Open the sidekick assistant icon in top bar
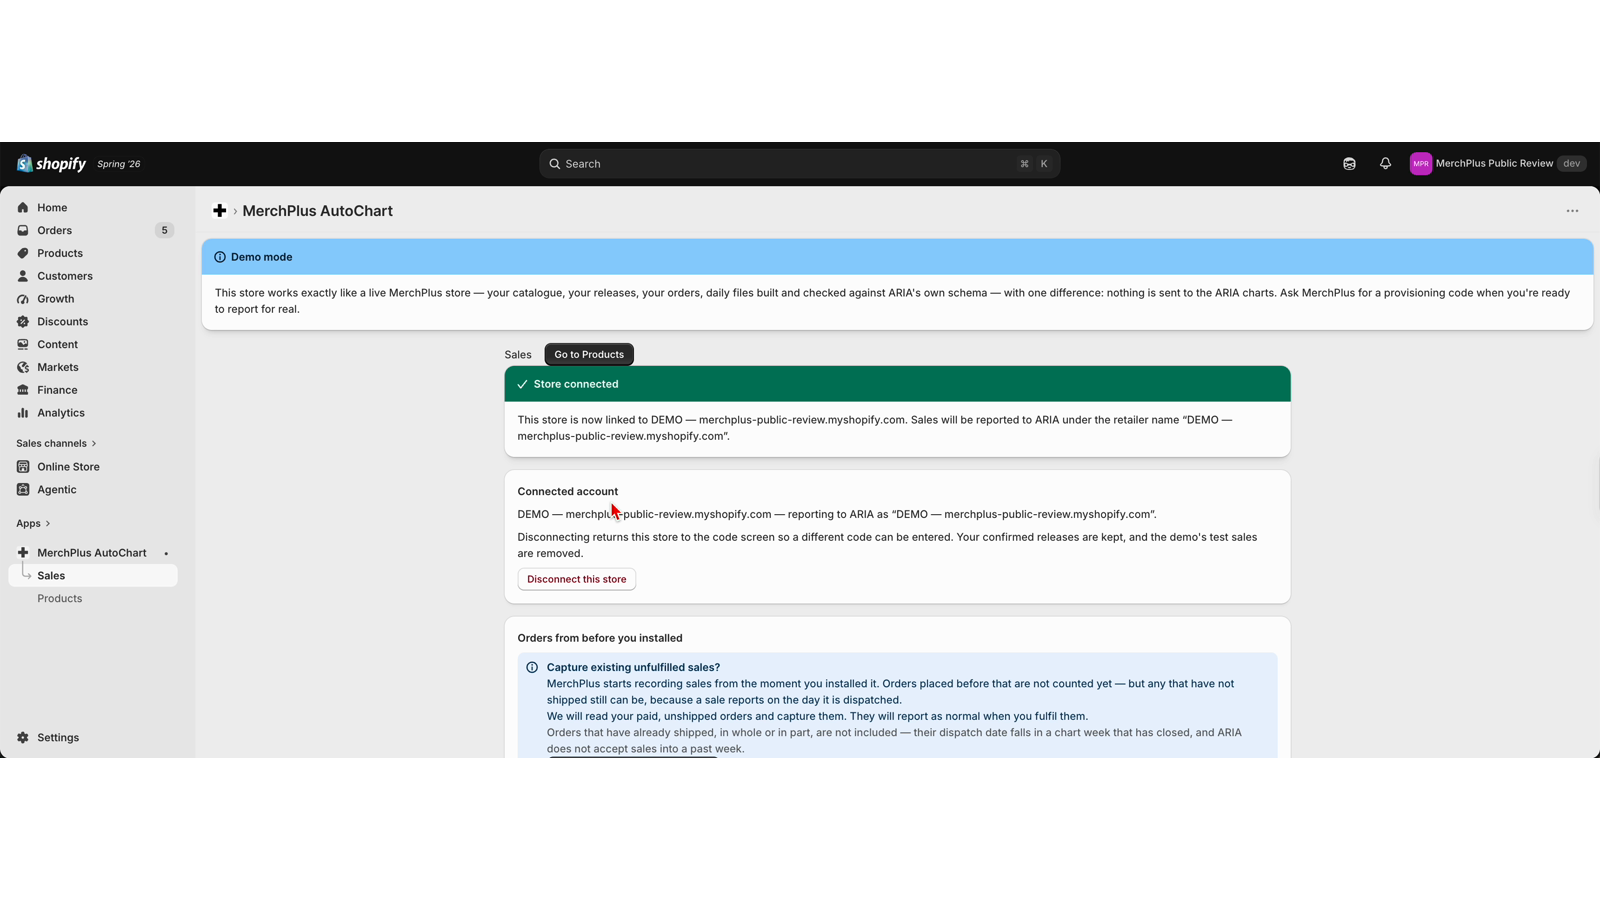Viewport: 1600px width, 900px height. click(x=1349, y=164)
